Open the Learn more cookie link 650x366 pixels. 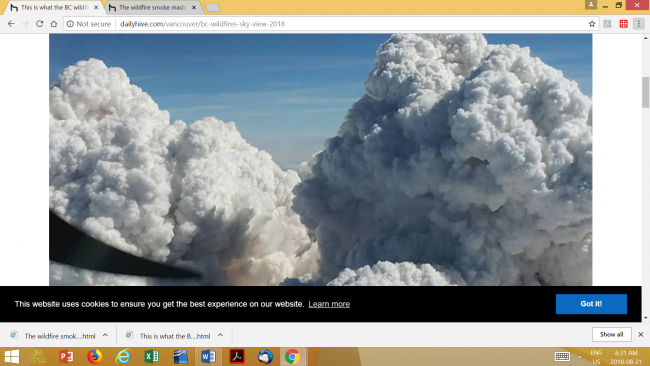point(329,304)
